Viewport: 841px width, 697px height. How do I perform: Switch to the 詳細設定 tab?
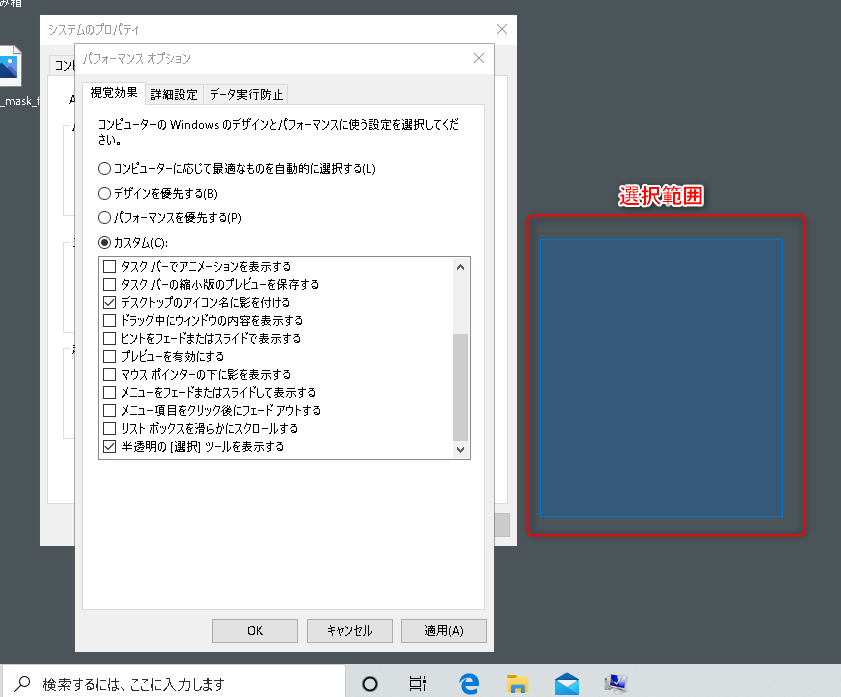click(x=173, y=93)
